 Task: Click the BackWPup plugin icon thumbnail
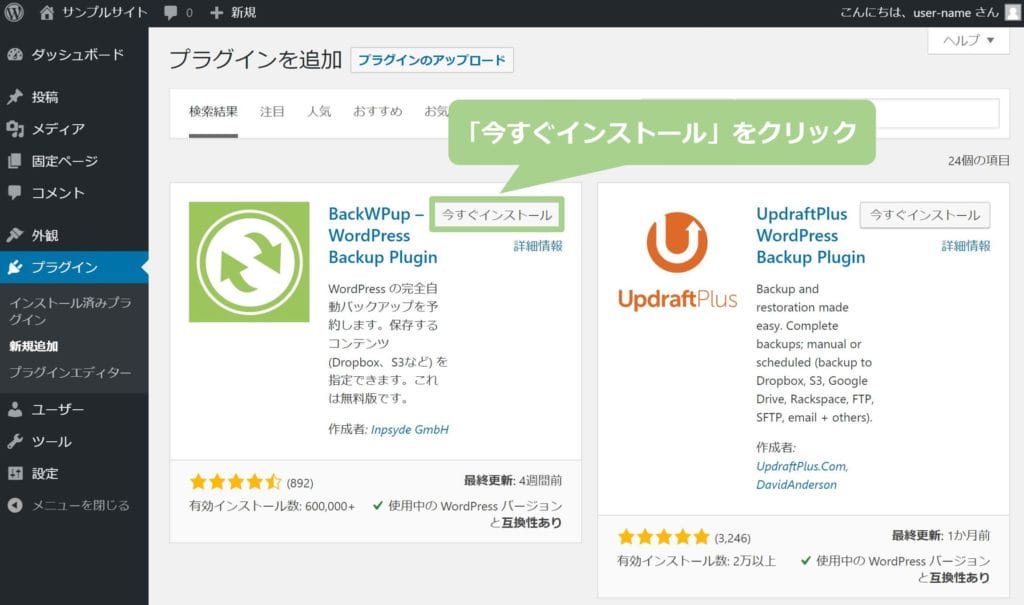[x=249, y=262]
